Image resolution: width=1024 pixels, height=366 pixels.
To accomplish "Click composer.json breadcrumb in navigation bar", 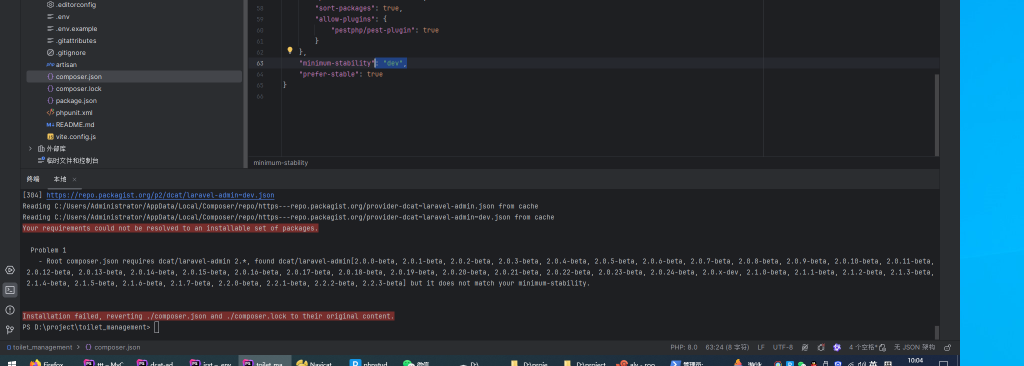I will (112, 347).
